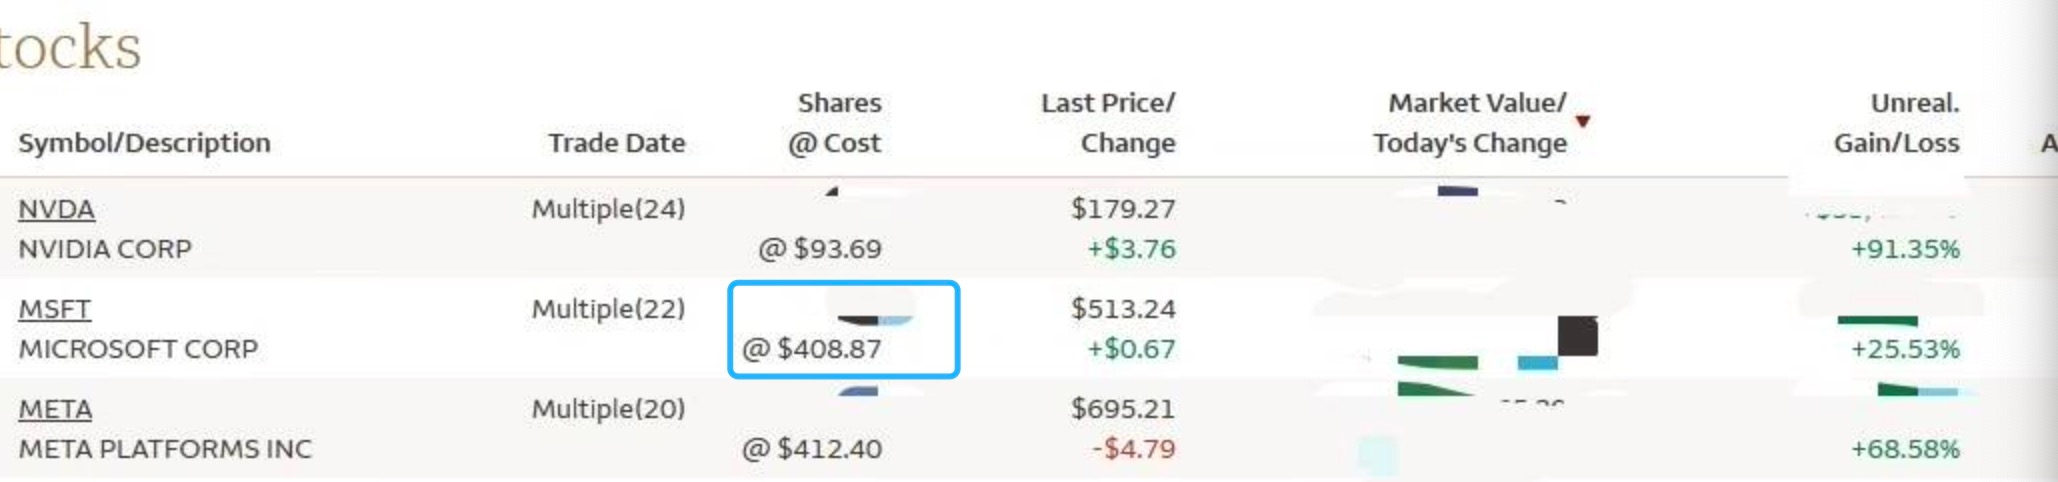Image resolution: width=2058 pixels, height=482 pixels.
Task: Sort by Symbol/Description column header
Action: (x=144, y=143)
